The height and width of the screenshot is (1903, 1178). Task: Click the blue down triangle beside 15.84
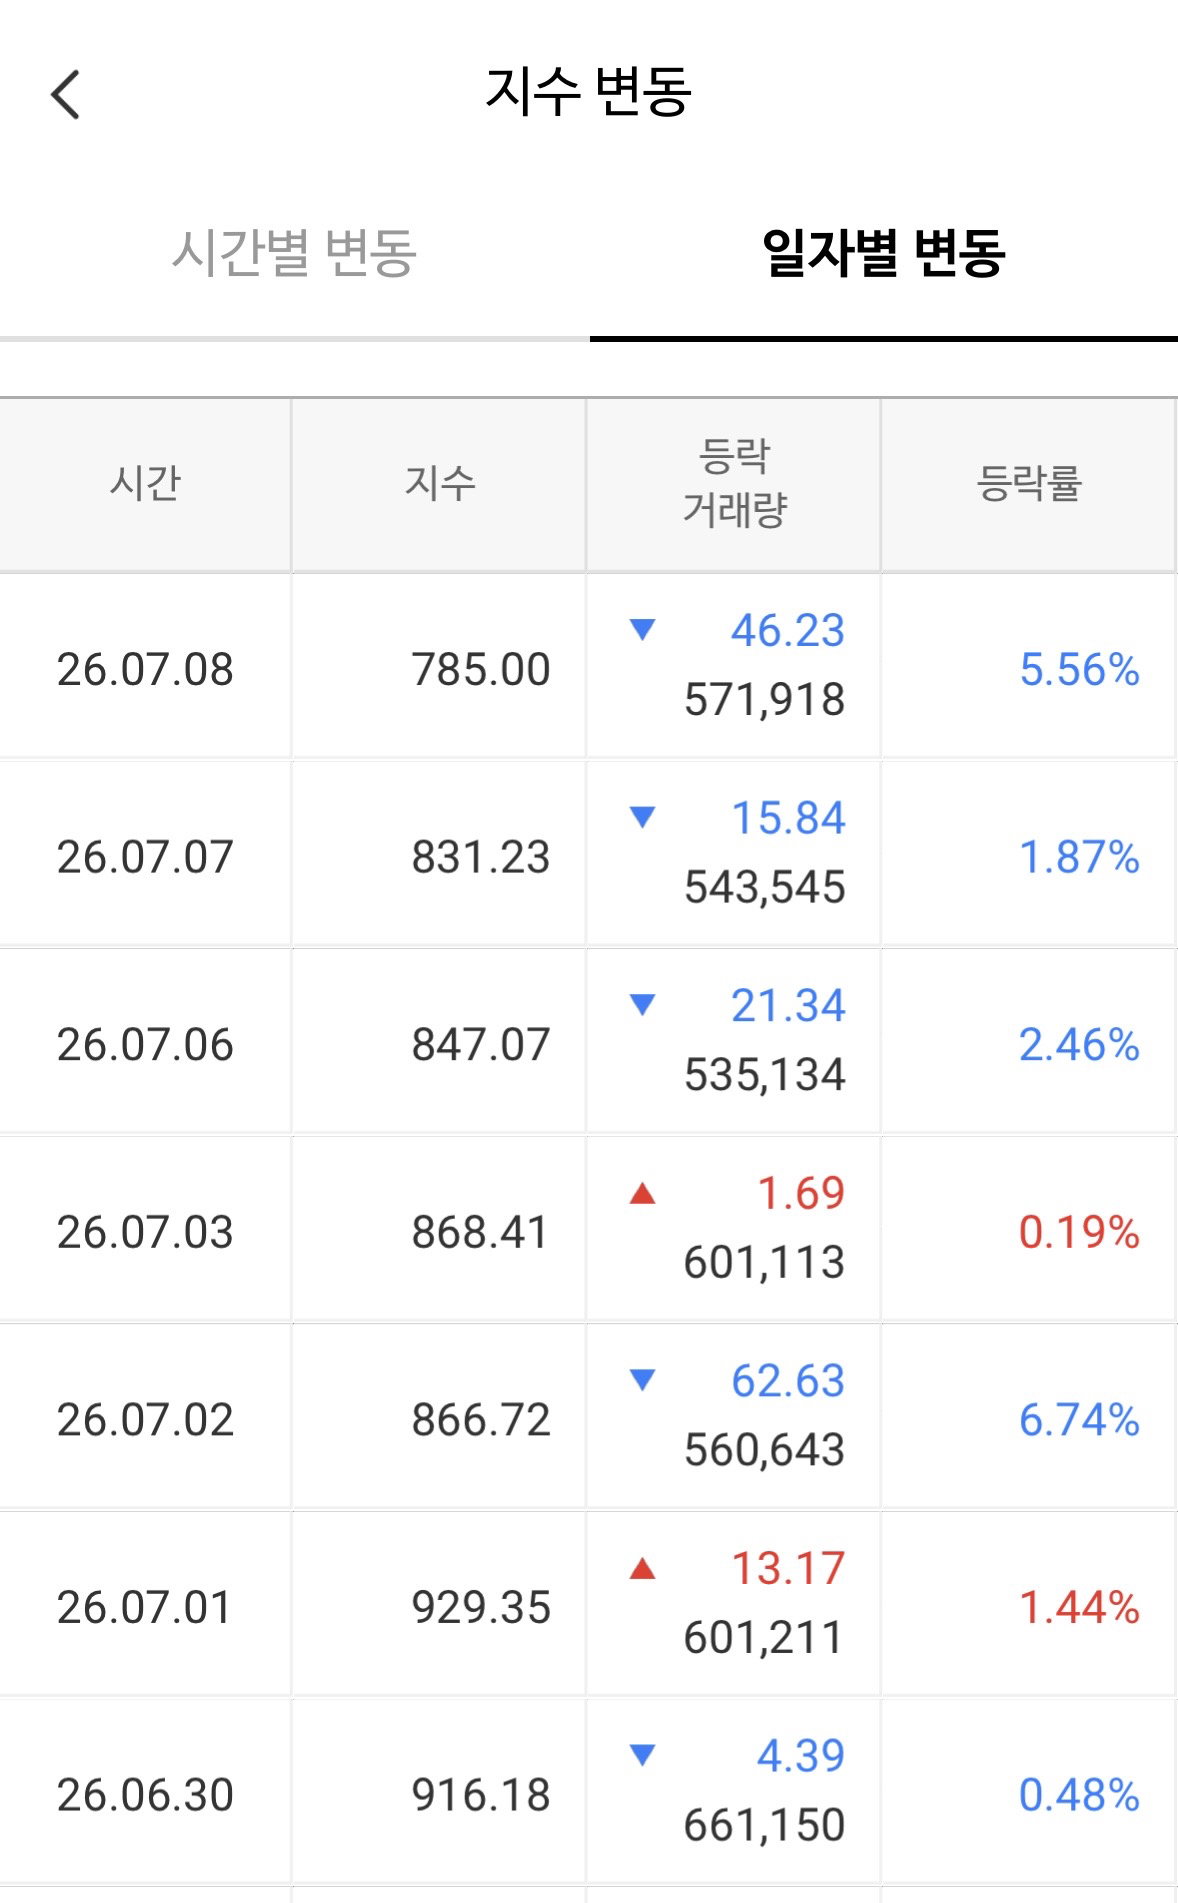pos(642,817)
